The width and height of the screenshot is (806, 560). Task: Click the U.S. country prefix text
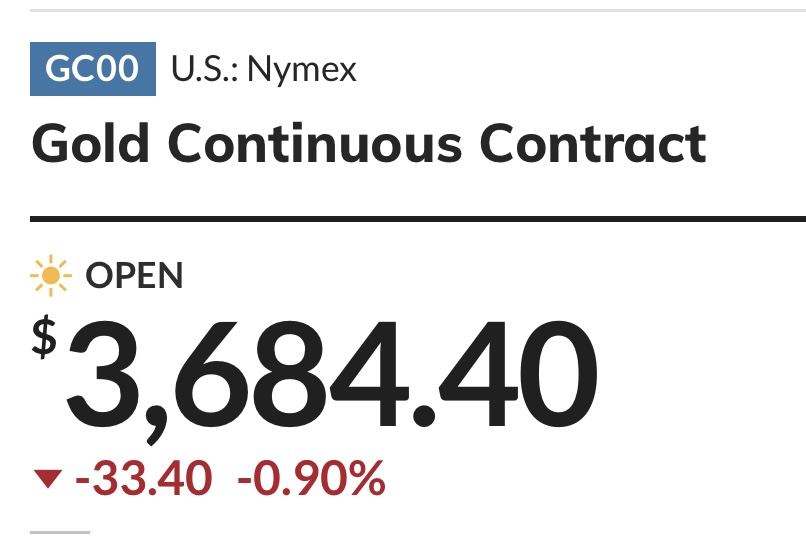[x=200, y=69]
